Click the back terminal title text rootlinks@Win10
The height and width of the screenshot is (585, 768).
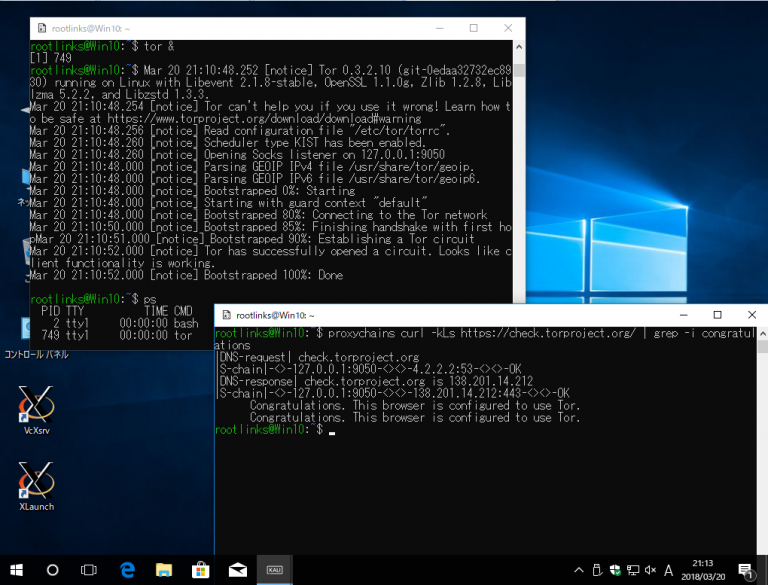click(91, 28)
